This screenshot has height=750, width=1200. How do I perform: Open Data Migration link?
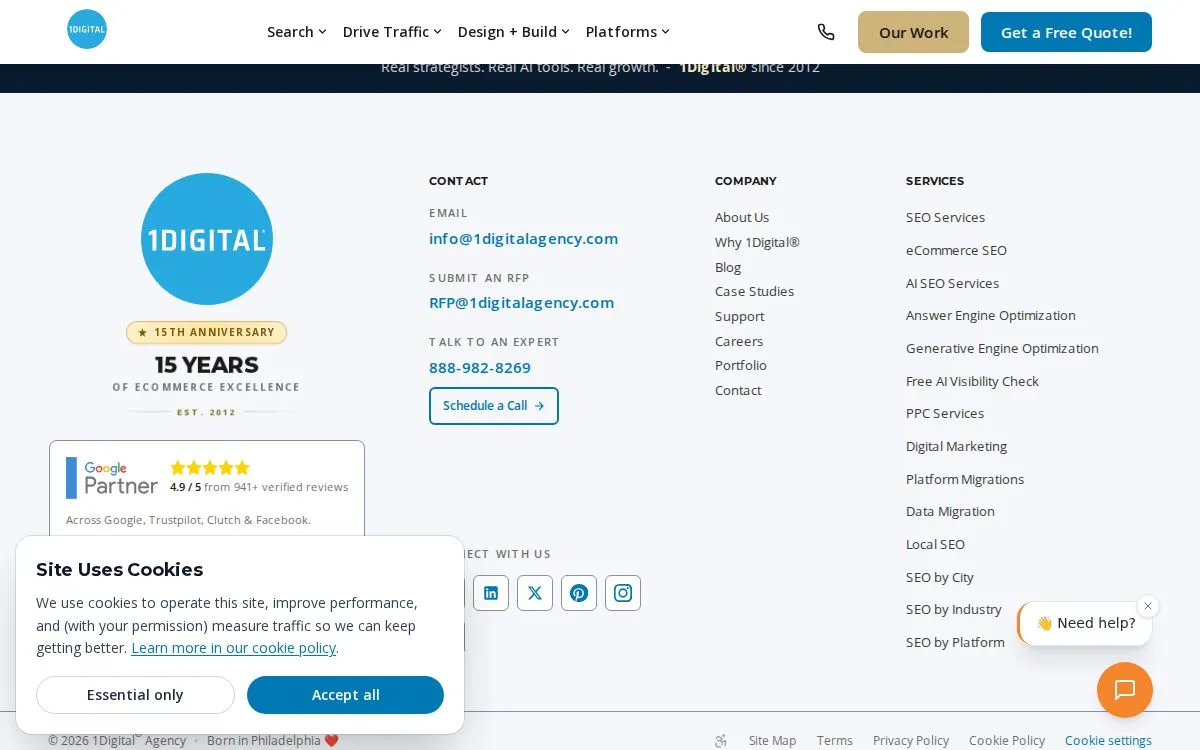tap(951, 512)
